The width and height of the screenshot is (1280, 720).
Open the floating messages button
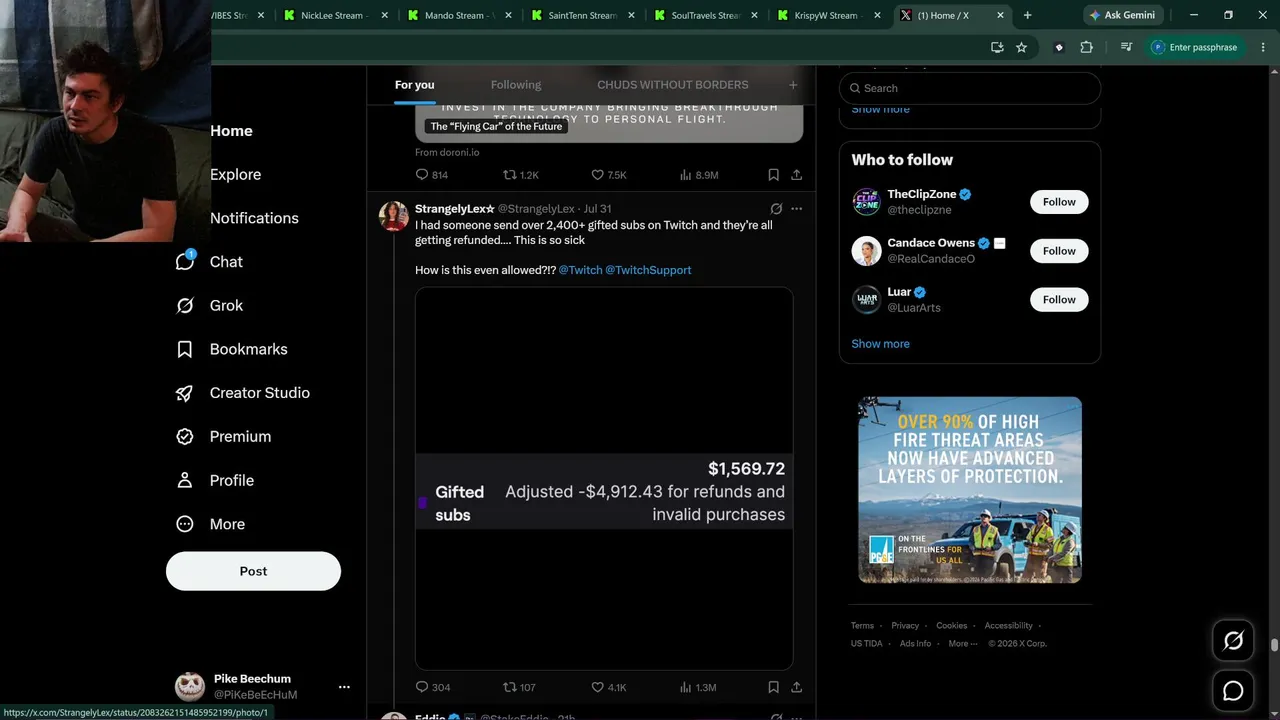coord(1233,691)
